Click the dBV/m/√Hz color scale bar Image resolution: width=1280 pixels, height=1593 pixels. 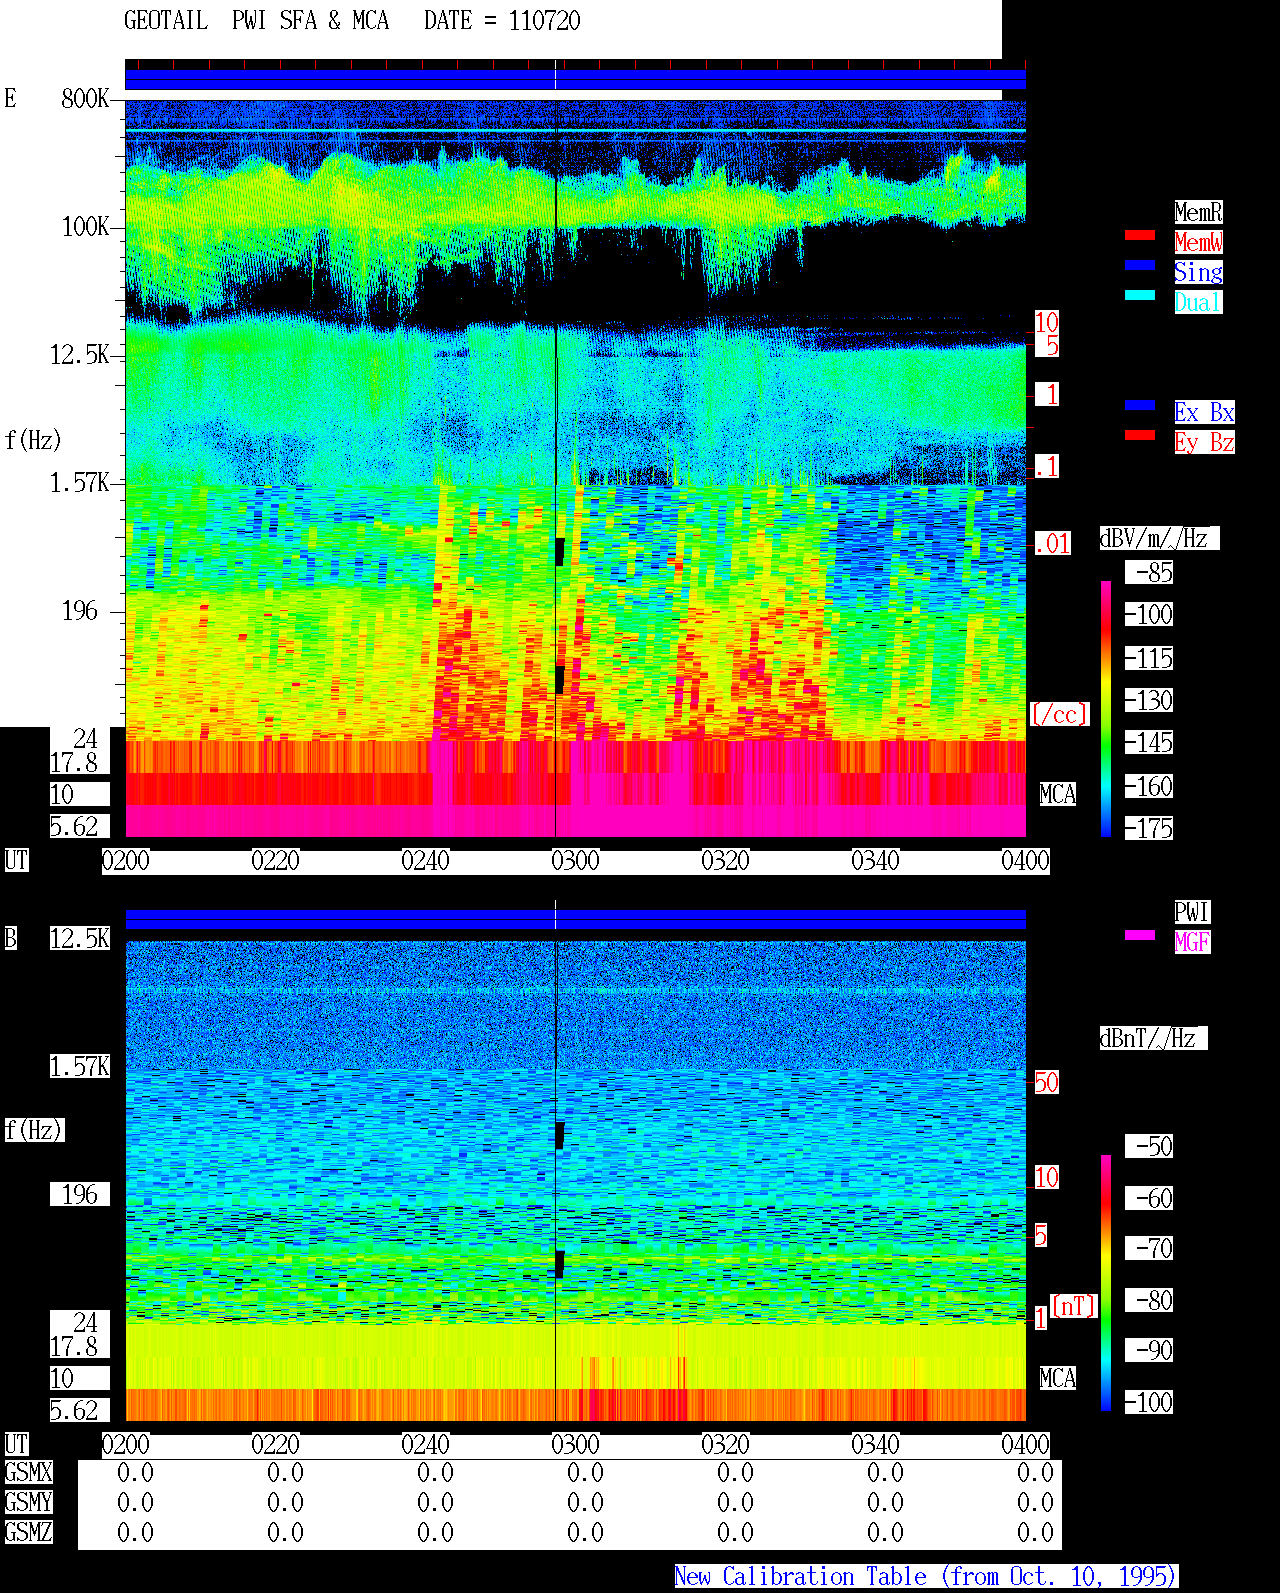1106,709
